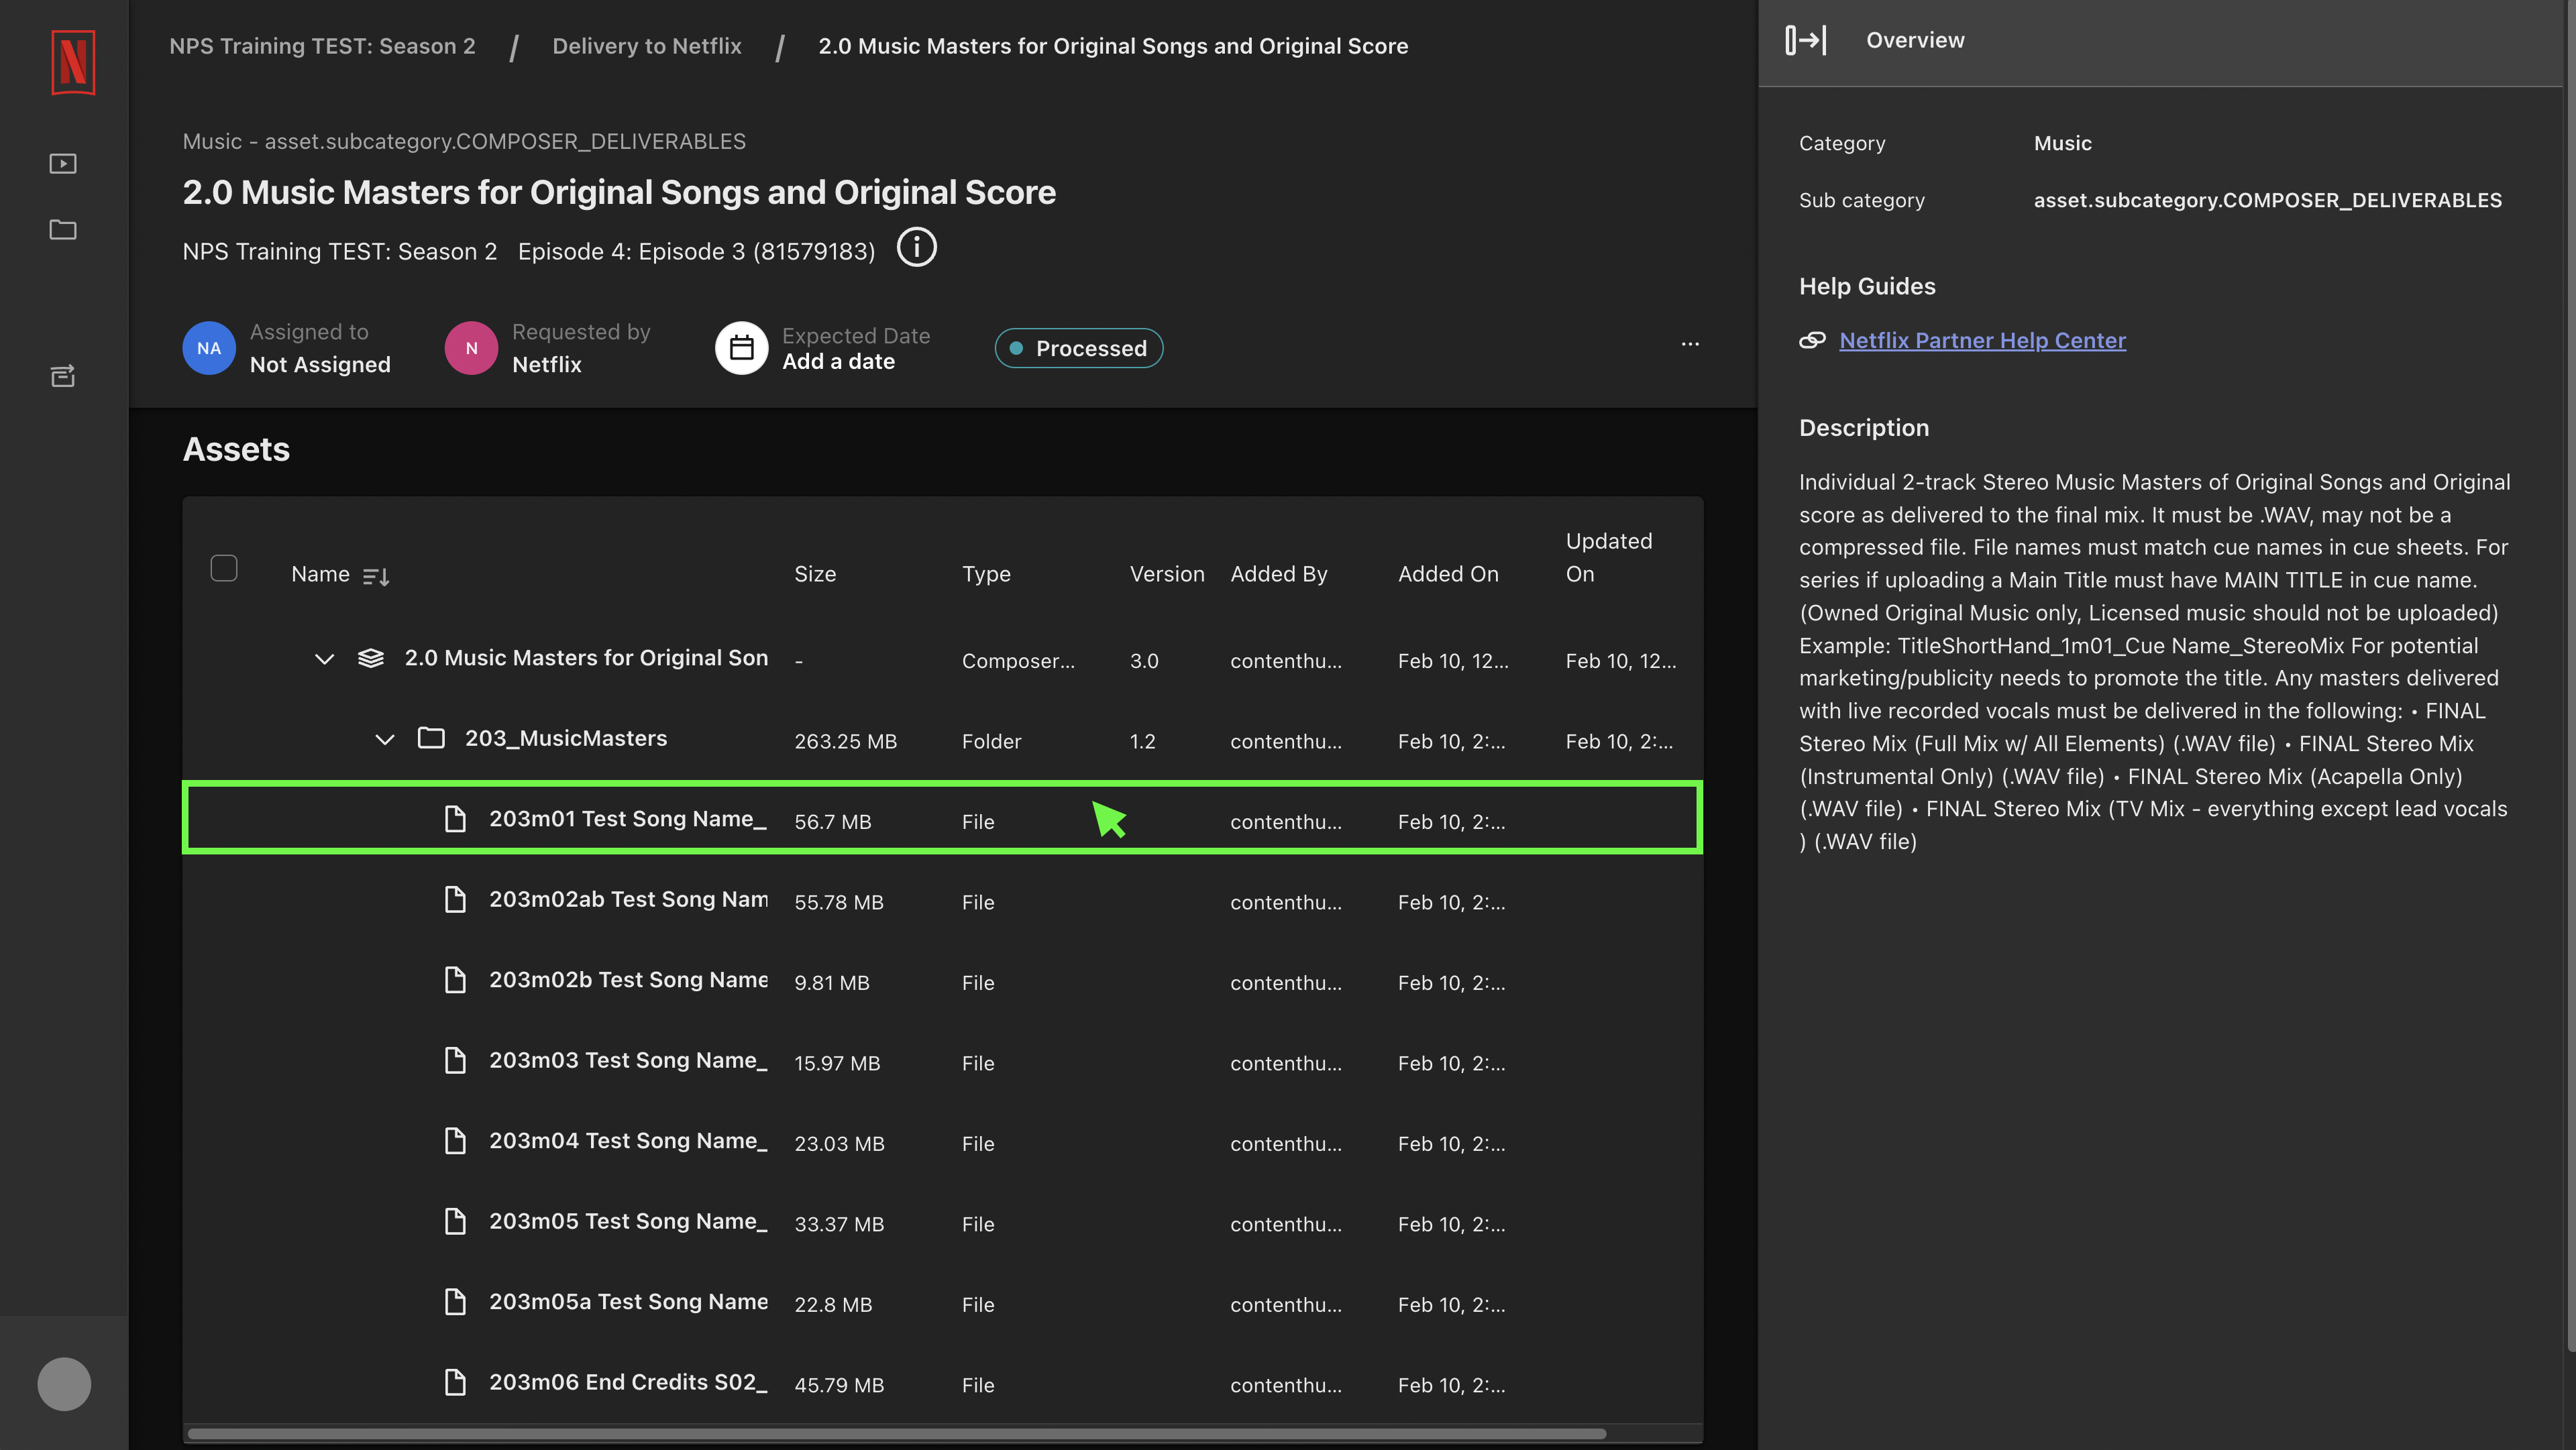Click file icon of 203m06 End Credits

(455, 1382)
